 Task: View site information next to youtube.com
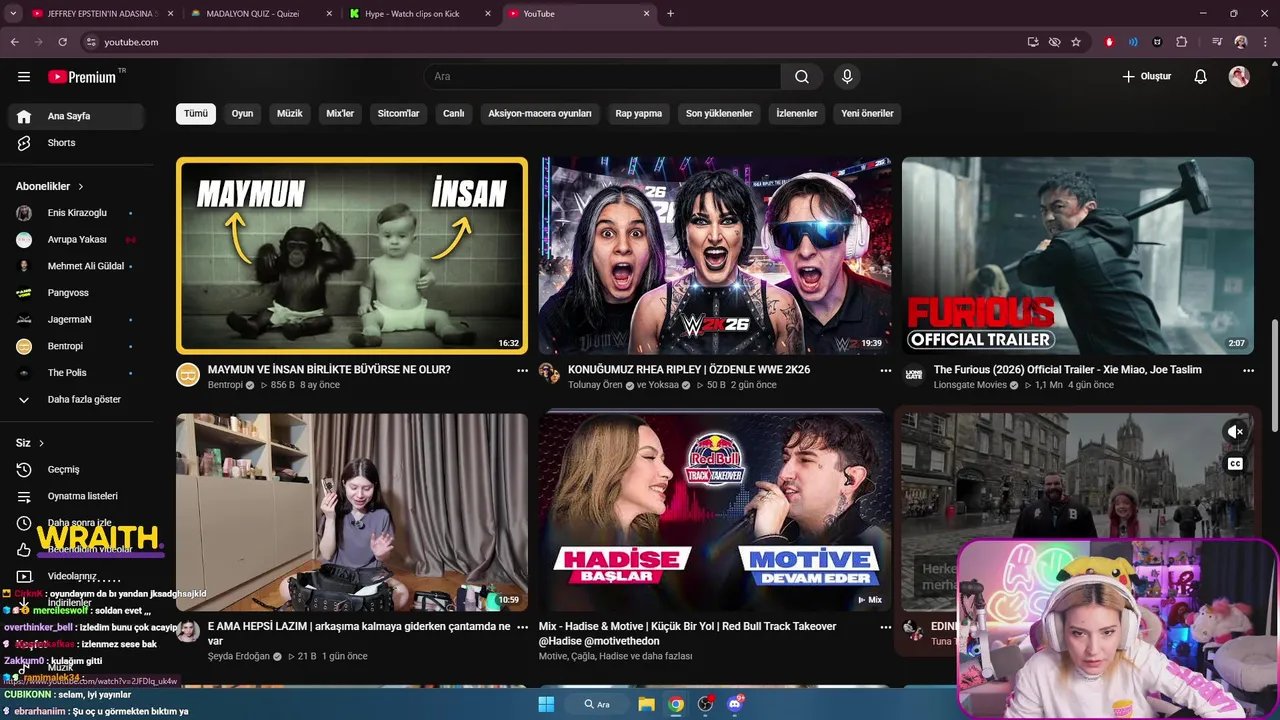[x=91, y=42]
